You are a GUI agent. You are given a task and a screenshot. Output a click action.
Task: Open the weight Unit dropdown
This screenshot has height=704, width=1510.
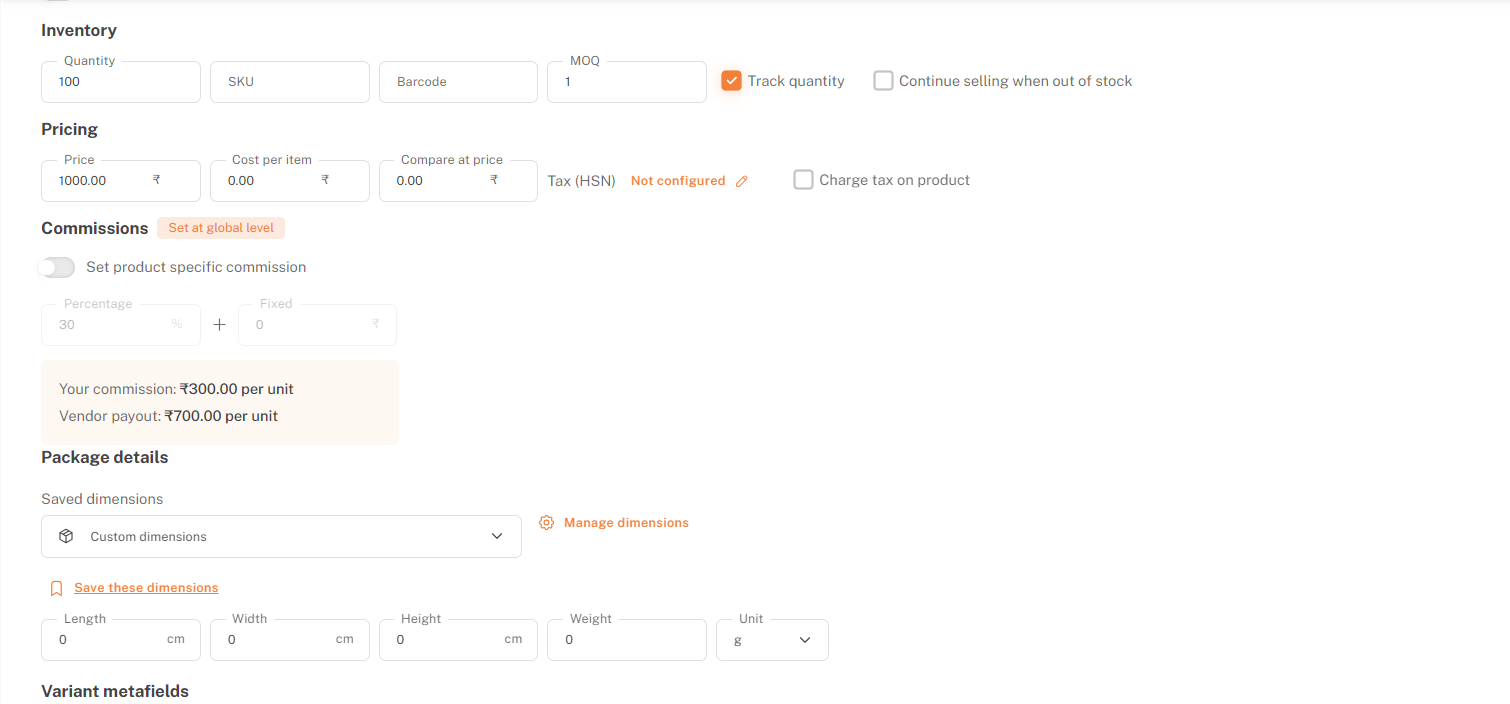point(772,640)
